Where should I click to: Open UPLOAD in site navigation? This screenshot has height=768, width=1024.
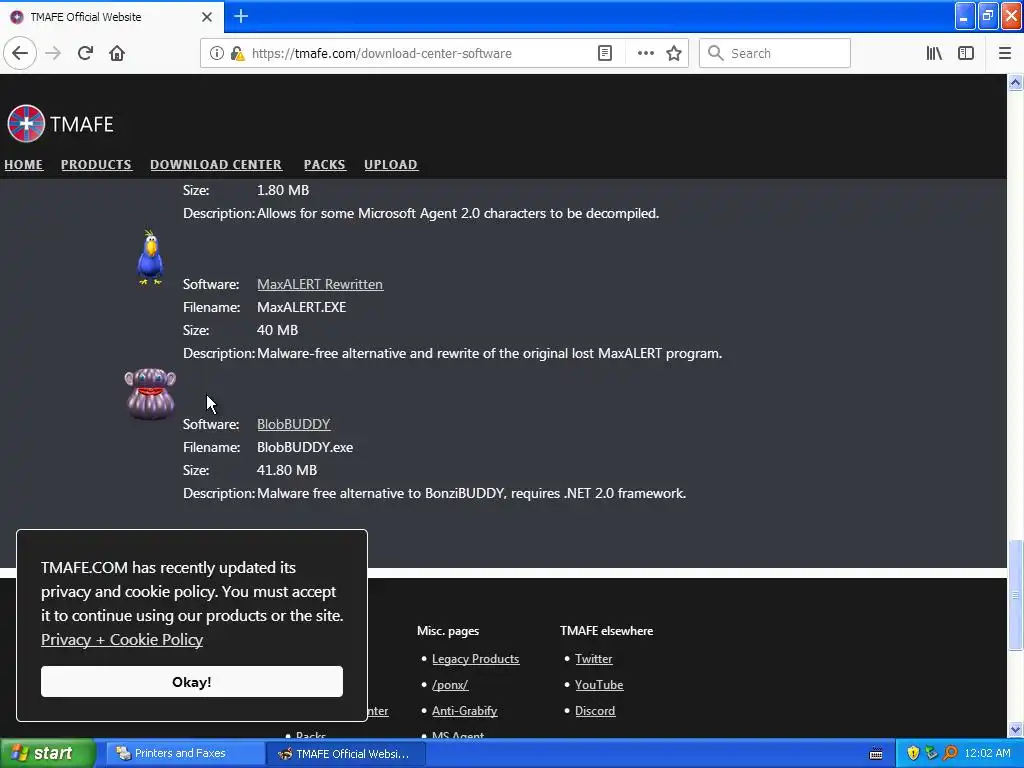(x=391, y=165)
